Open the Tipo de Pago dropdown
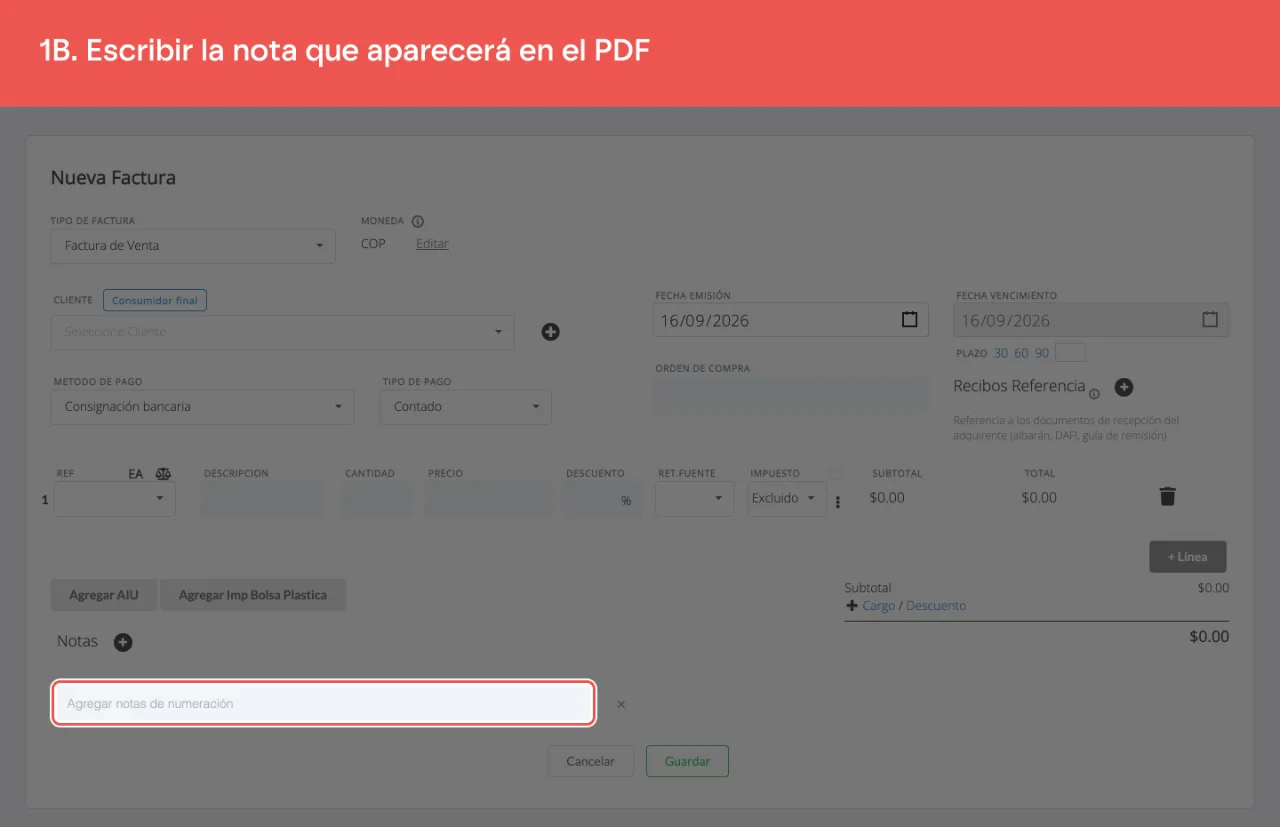The width and height of the screenshot is (1280, 827). (466, 407)
